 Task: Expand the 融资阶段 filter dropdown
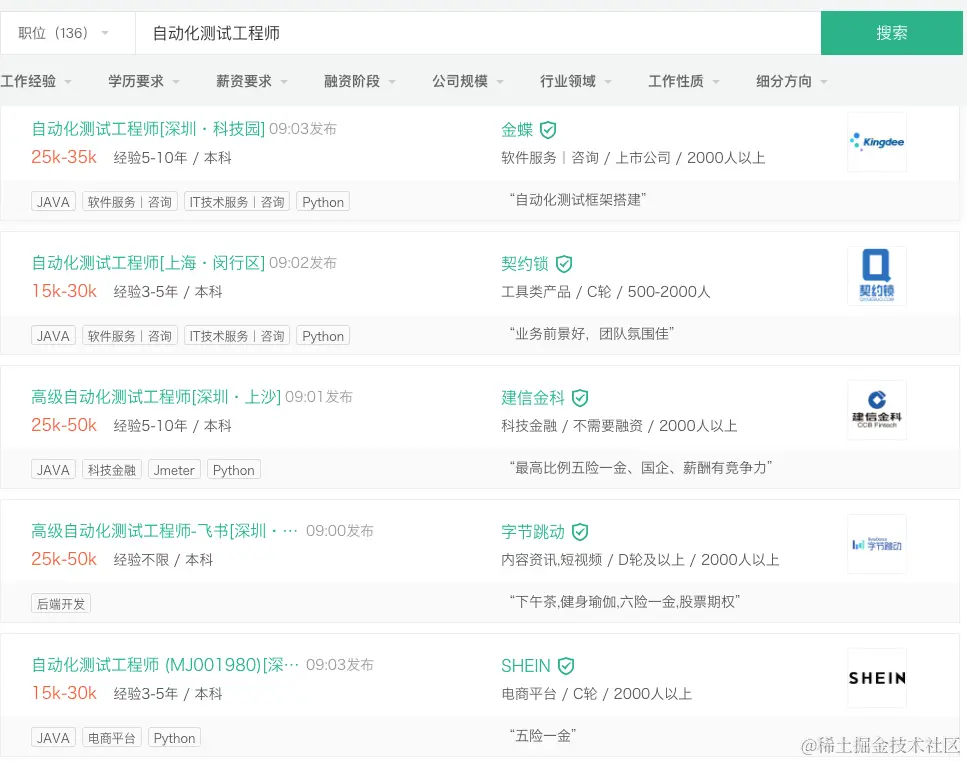point(360,81)
